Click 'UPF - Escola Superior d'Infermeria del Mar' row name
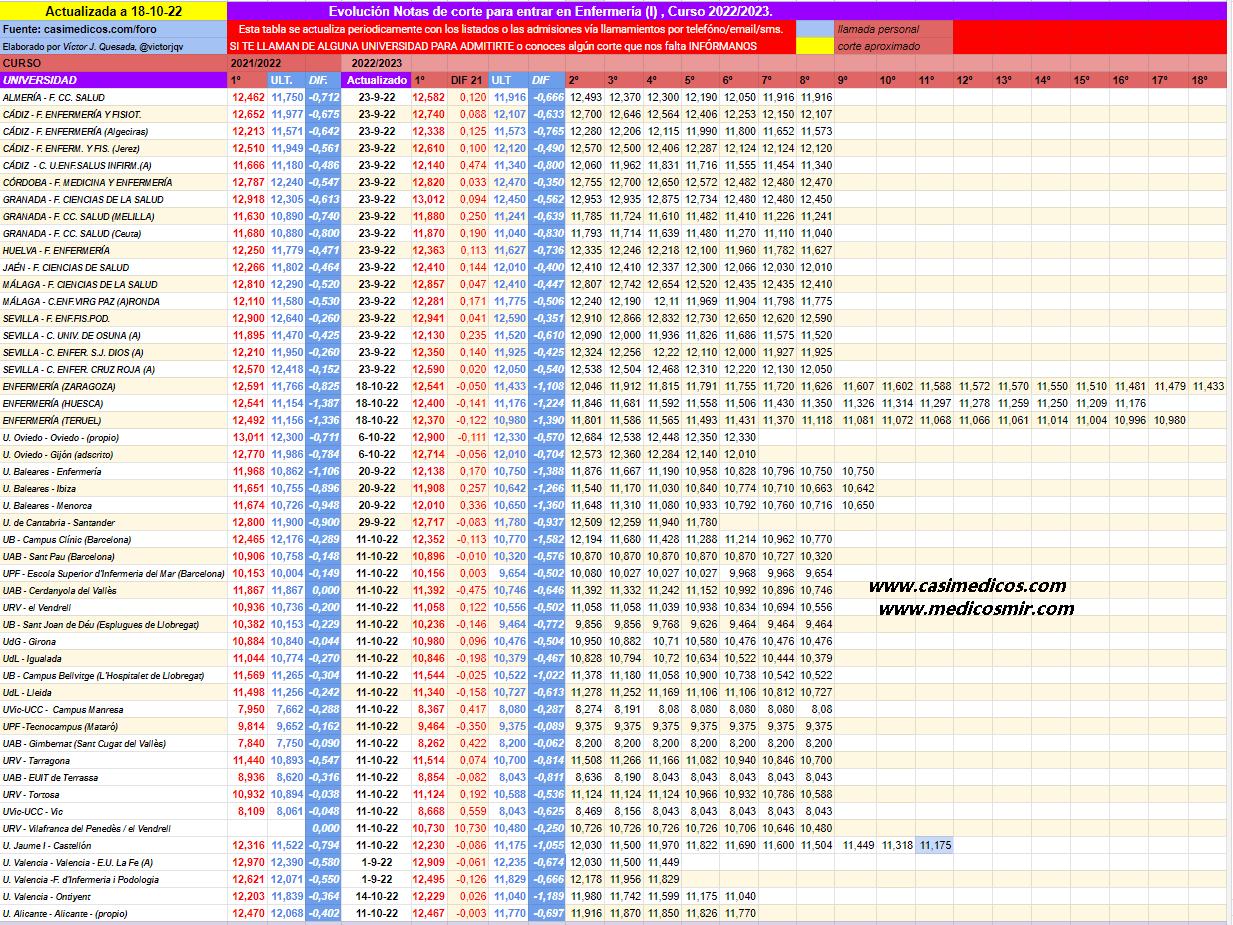Viewport: 1233px width, 925px height. [x=113, y=573]
